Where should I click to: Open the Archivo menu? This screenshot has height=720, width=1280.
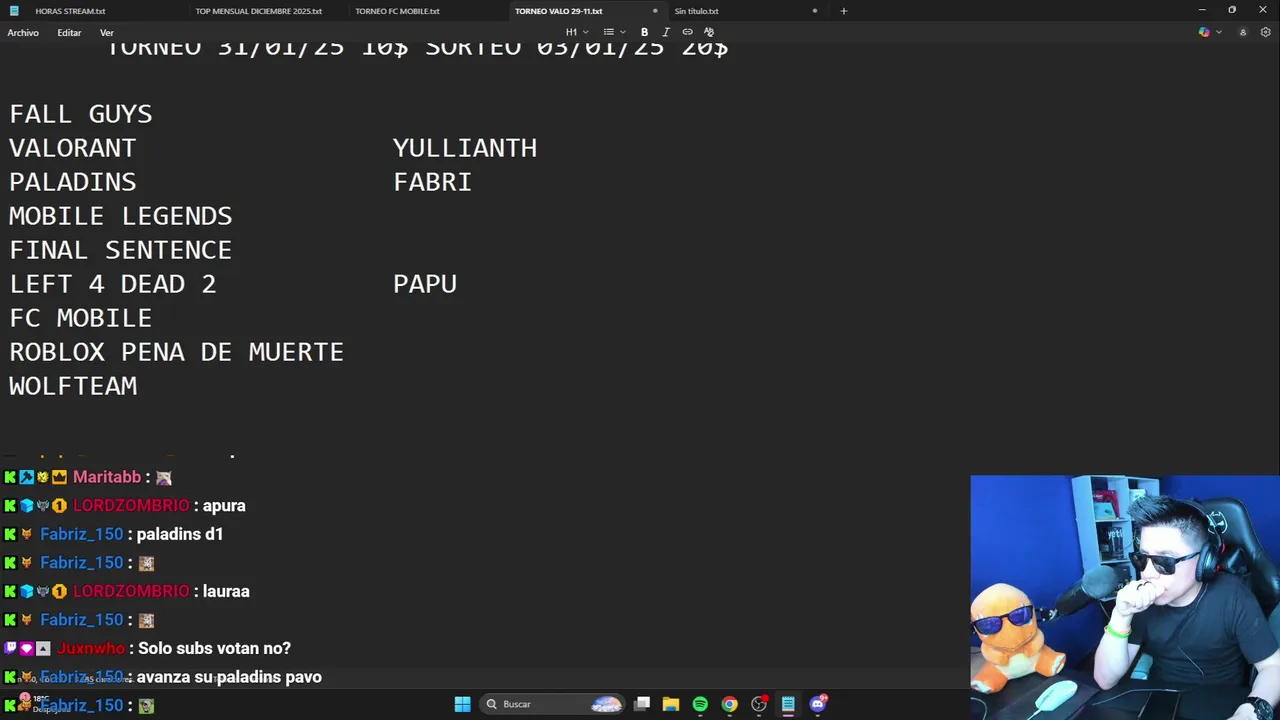(x=23, y=33)
